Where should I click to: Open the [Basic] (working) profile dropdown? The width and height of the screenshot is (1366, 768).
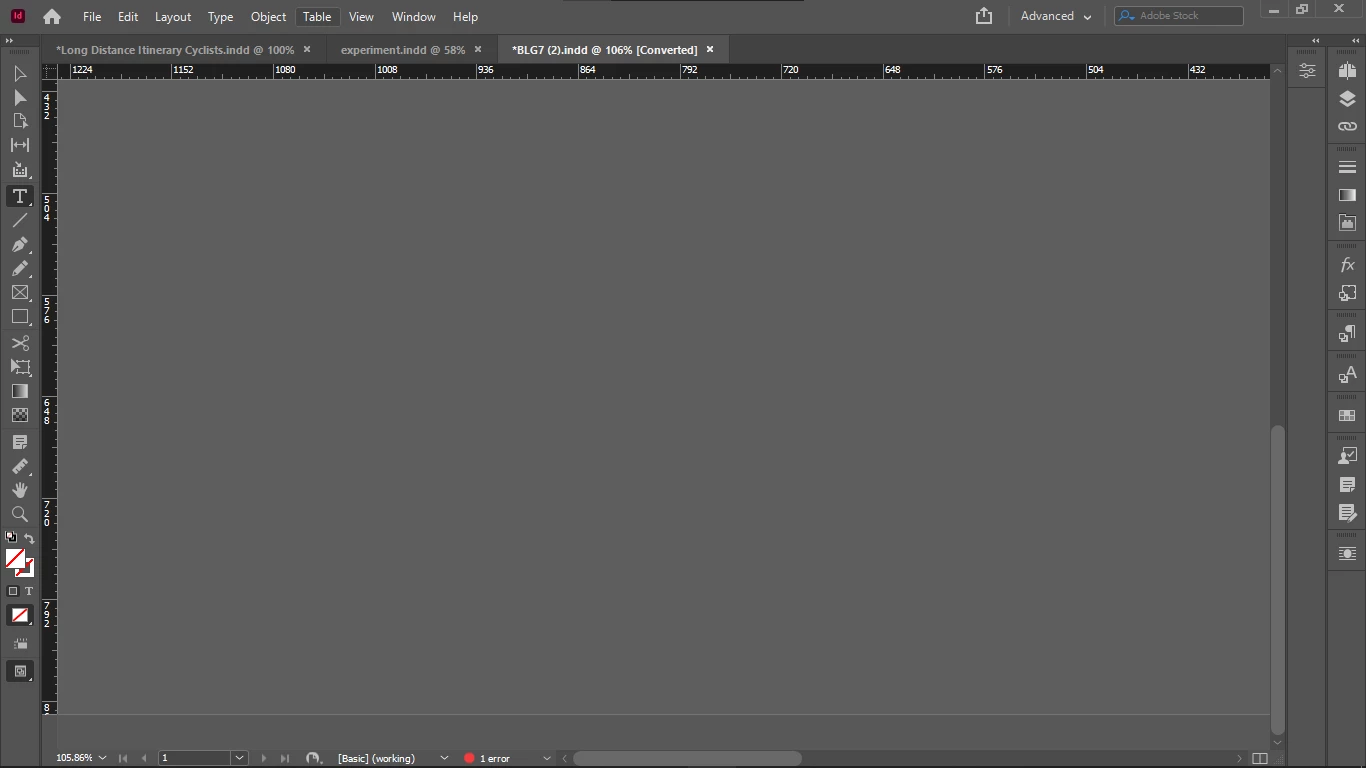[x=445, y=758]
